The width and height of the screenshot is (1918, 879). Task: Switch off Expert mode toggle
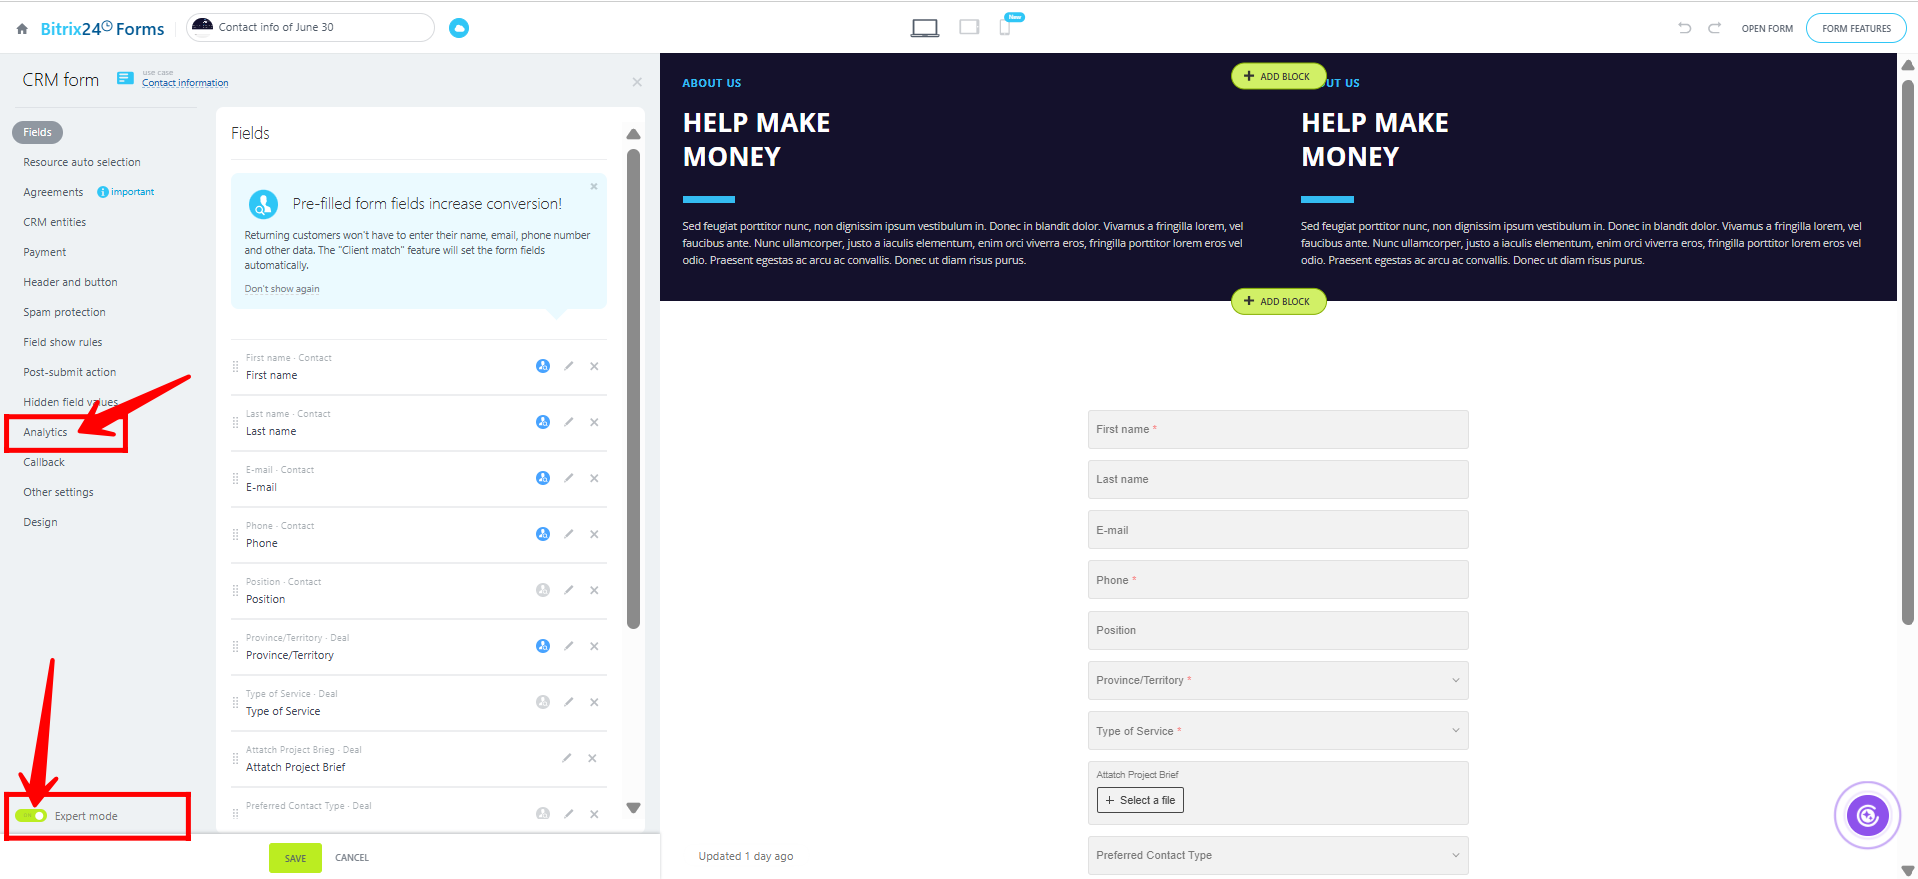(x=31, y=816)
